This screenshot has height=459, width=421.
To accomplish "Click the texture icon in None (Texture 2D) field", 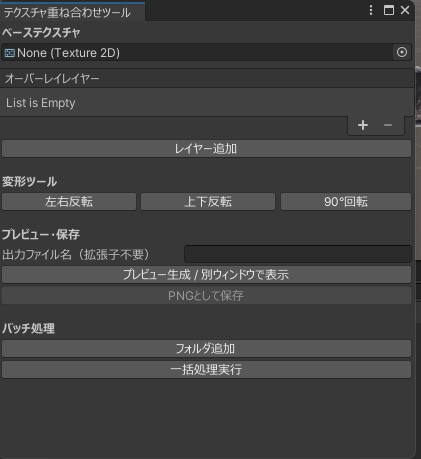I will point(9,53).
